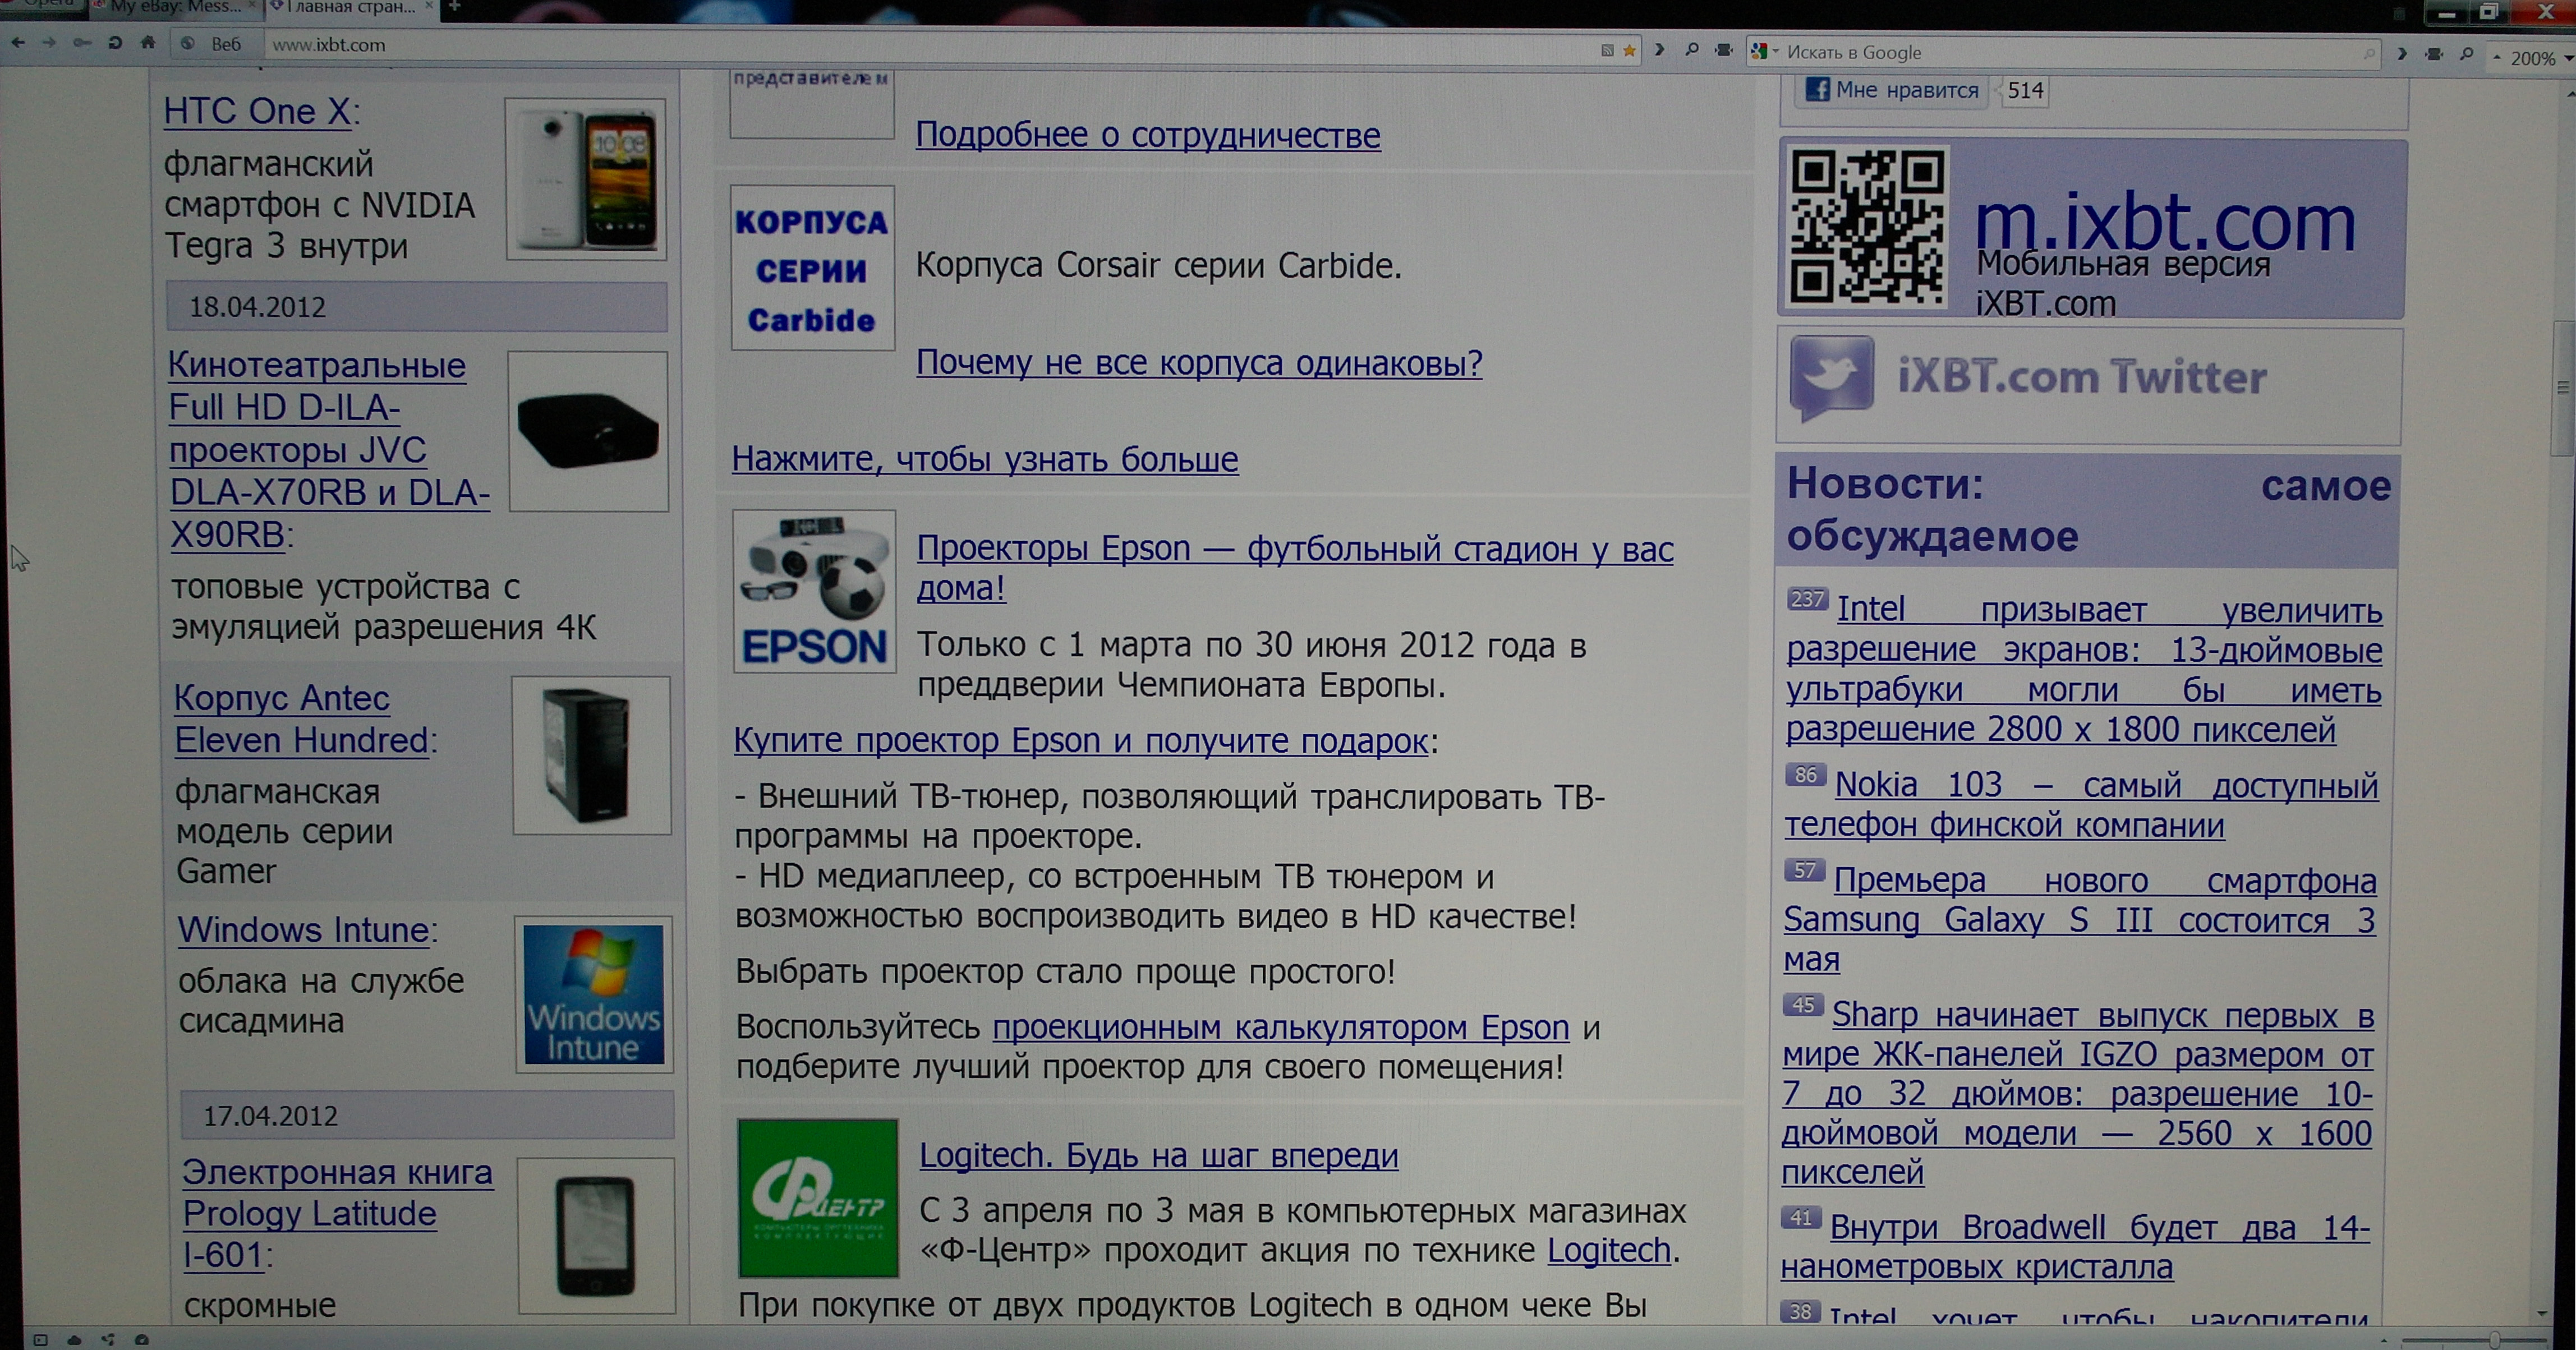Close the Главная стран... tab
The height and width of the screenshot is (1350, 2576).
429,7
